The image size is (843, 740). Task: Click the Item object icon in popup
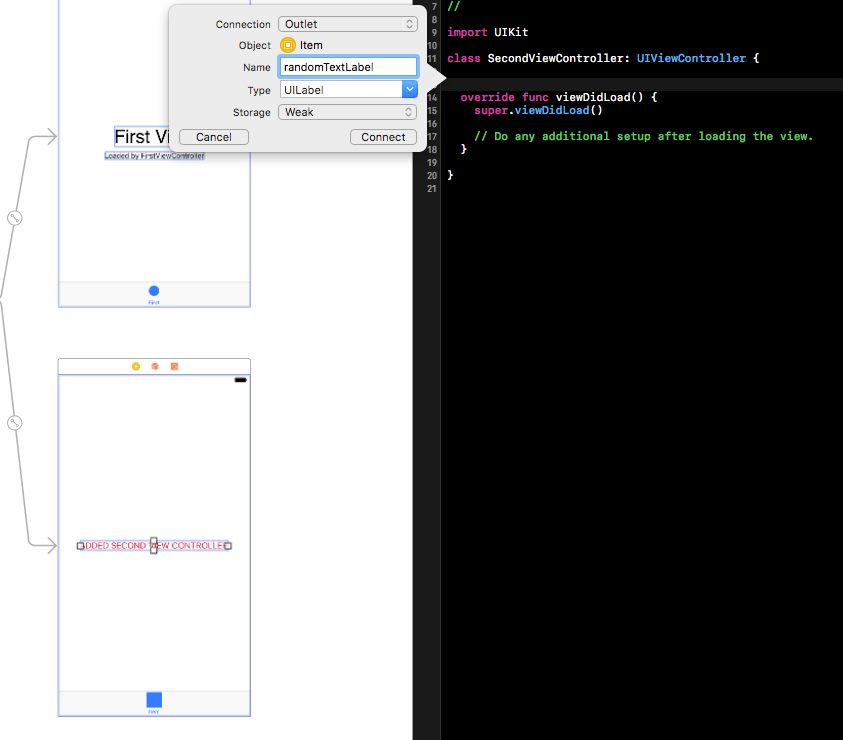pyautogui.click(x=288, y=45)
